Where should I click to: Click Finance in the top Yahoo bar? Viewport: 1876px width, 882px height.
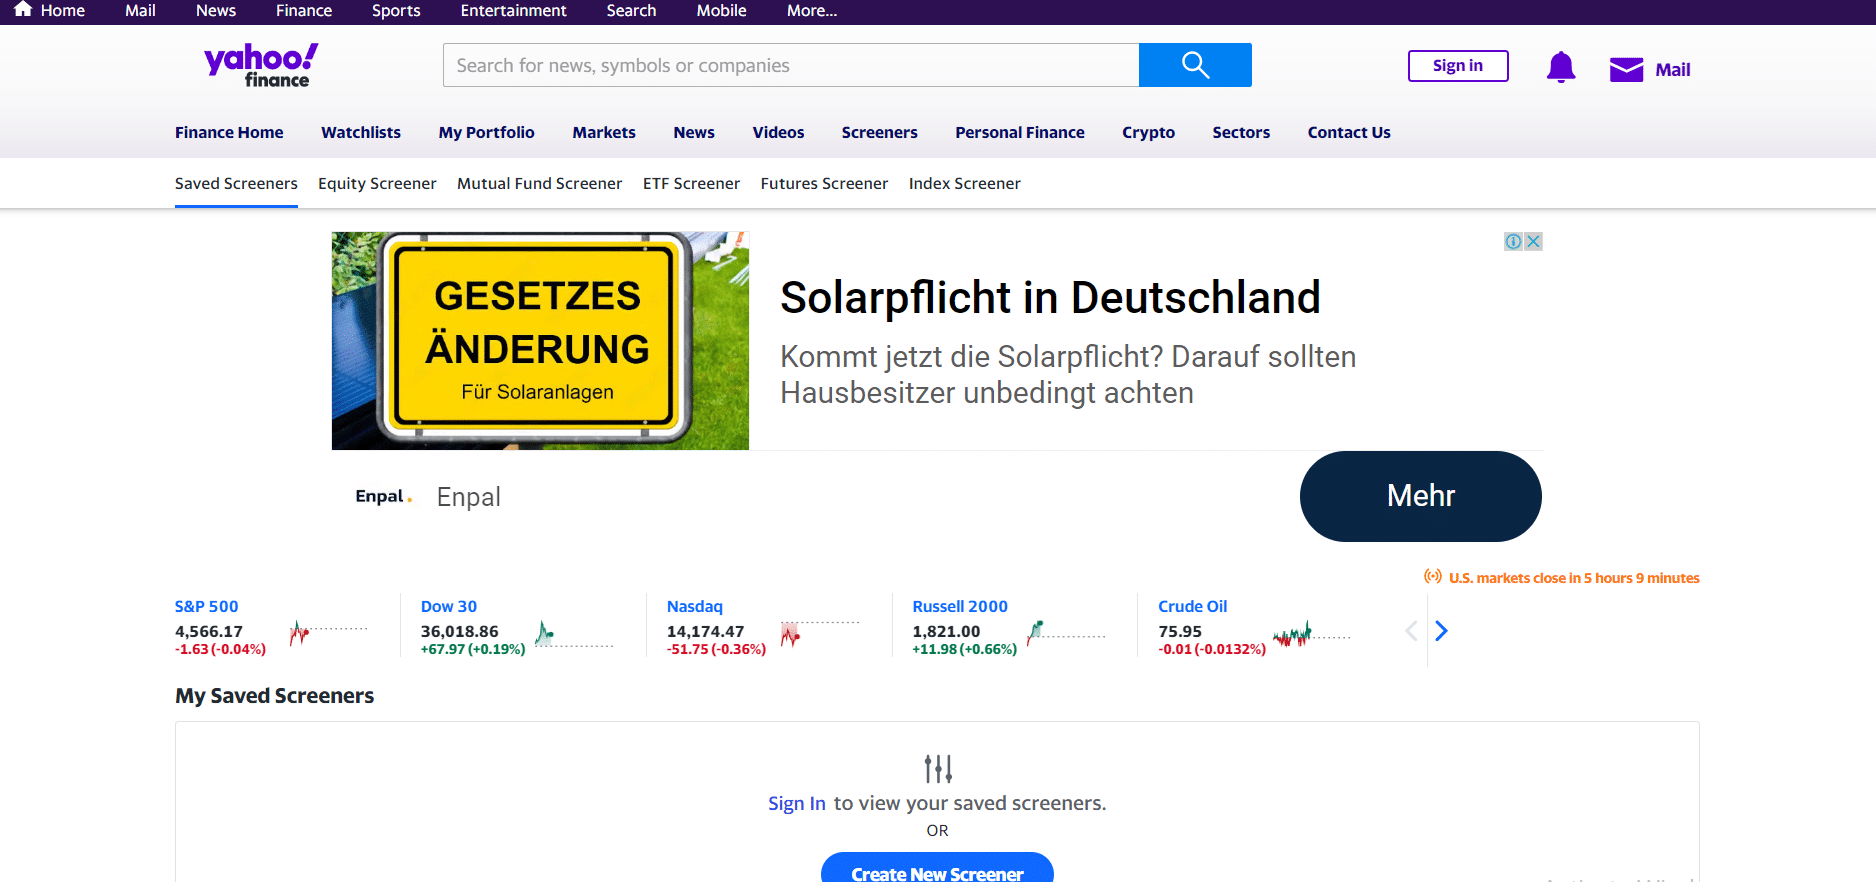[x=304, y=10]
